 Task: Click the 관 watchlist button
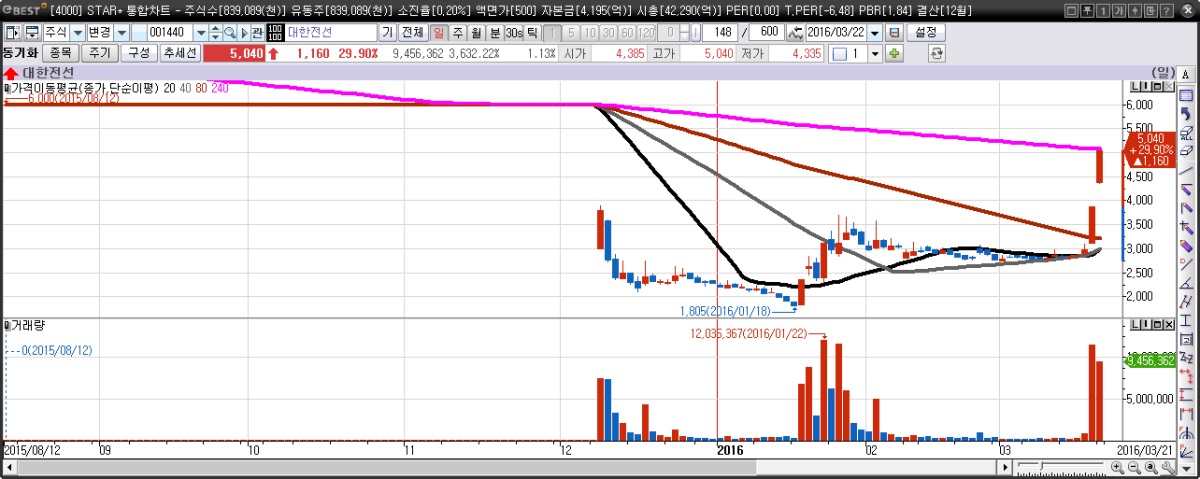(x=257, y=32)
